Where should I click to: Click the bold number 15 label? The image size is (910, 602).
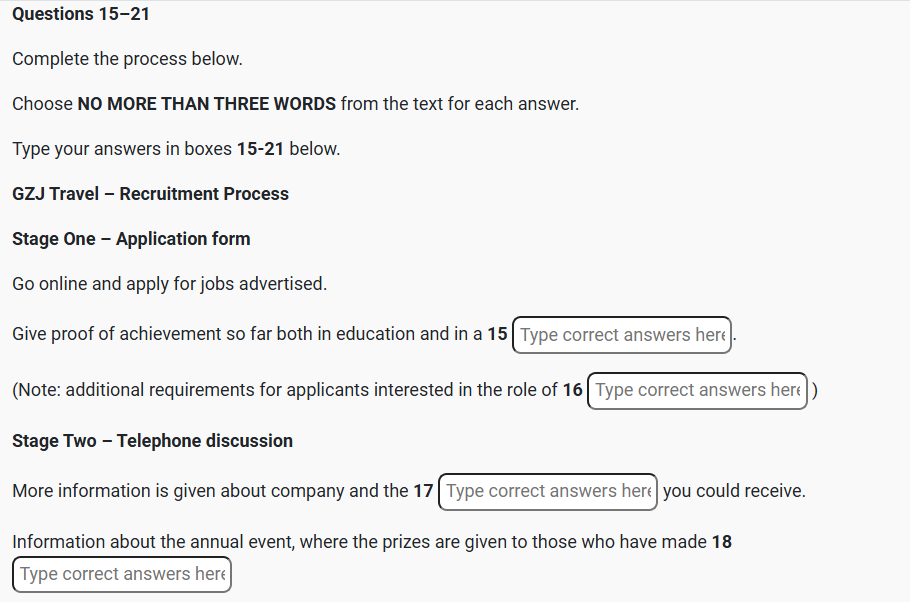497,334
